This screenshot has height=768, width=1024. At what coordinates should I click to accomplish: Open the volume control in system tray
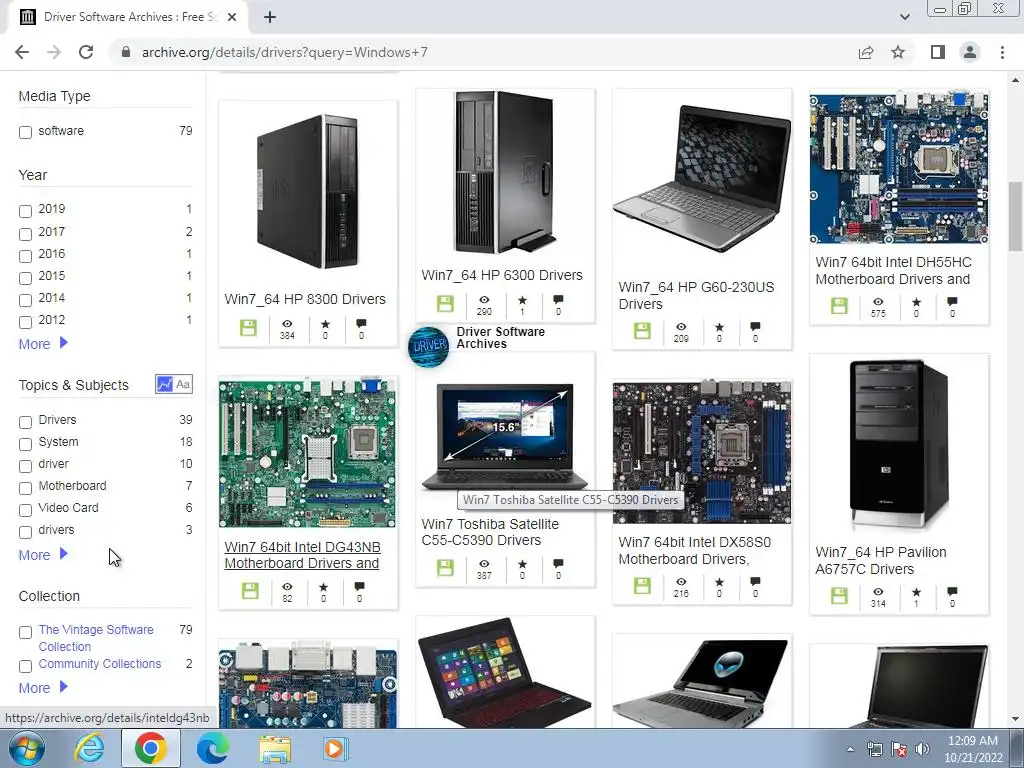coord(922,749)
